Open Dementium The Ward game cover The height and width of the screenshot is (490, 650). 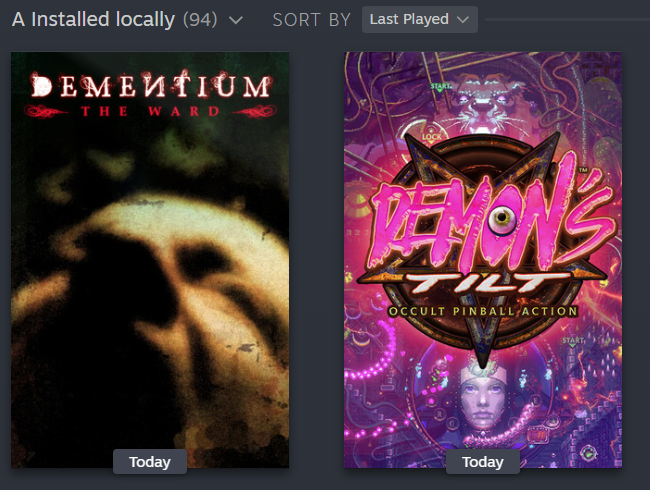pos(150,260)
